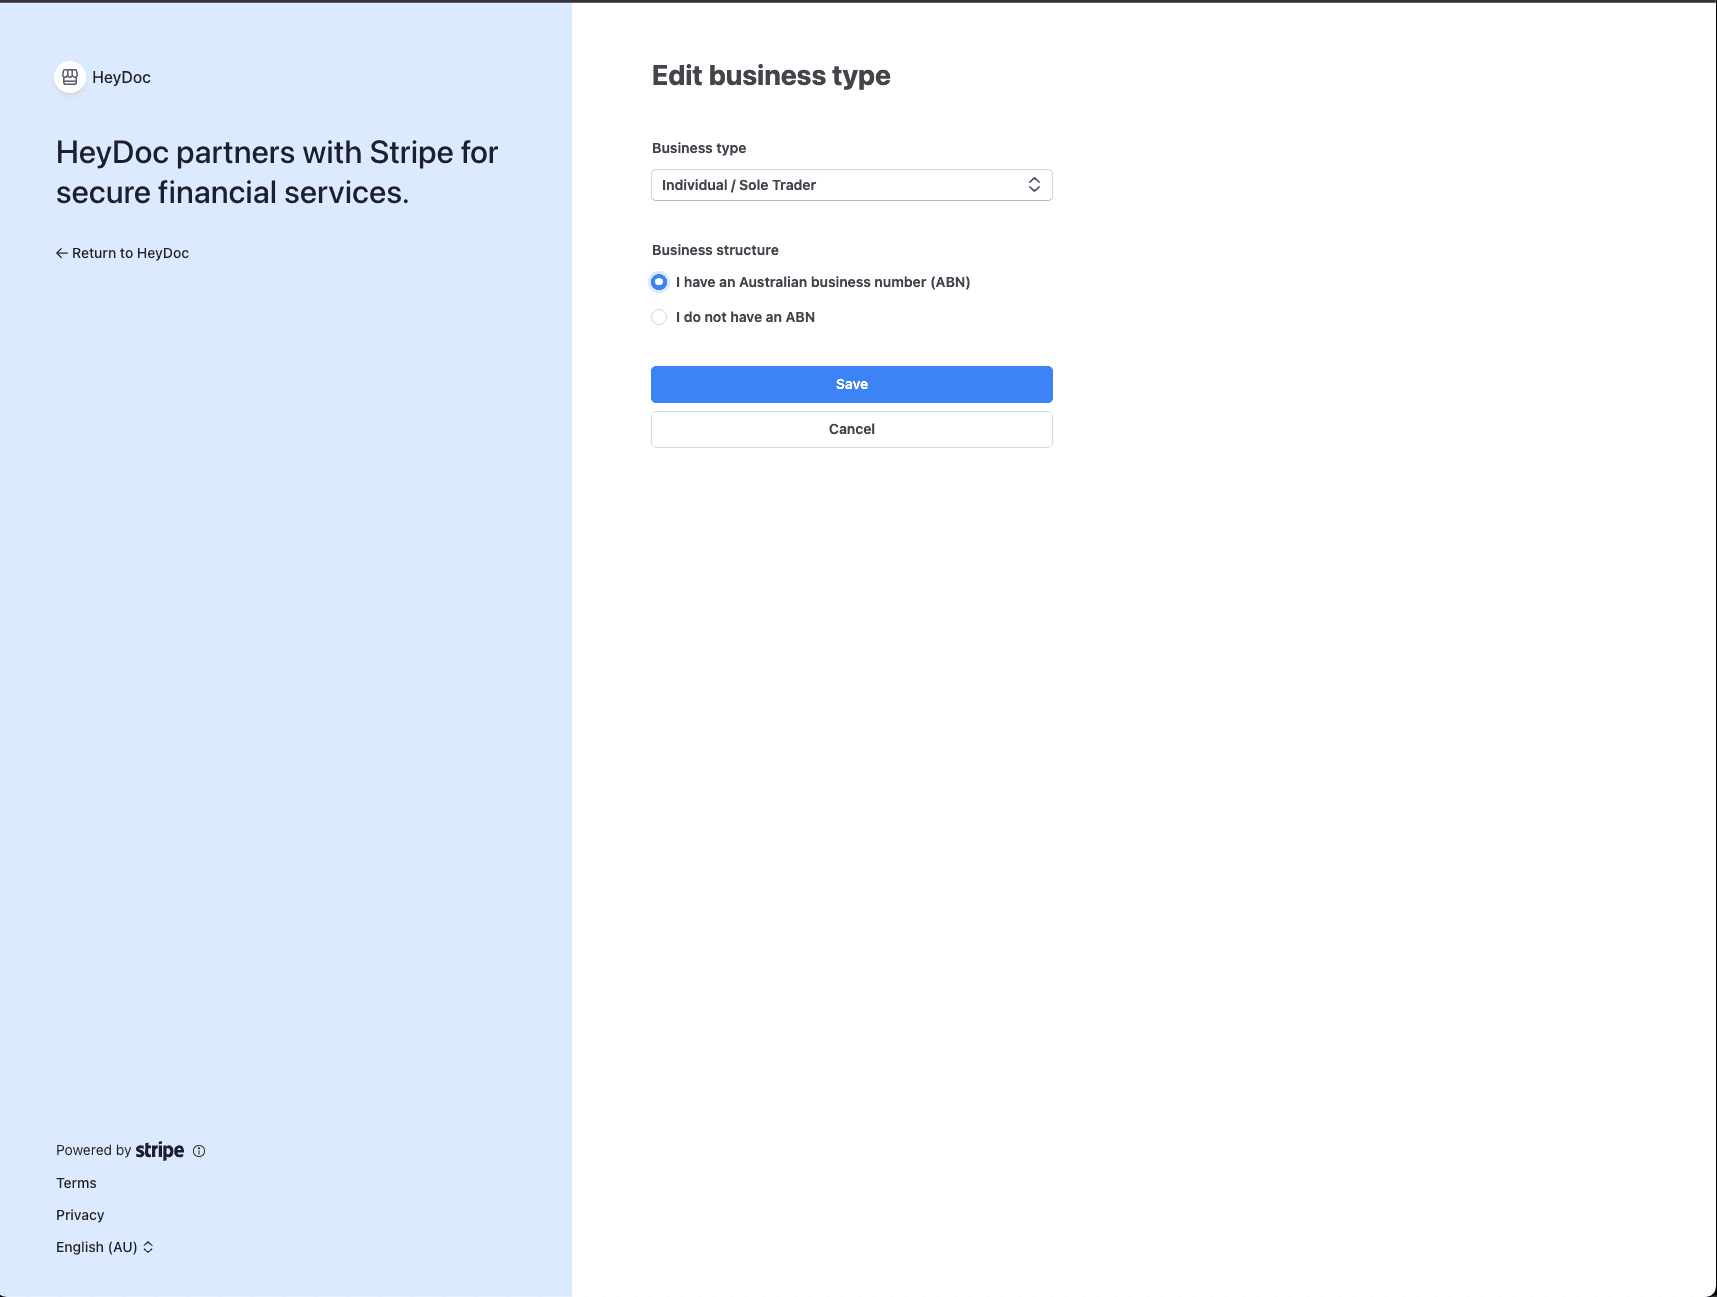Click the chevron on the Business type selector

tap(1036, 184)
